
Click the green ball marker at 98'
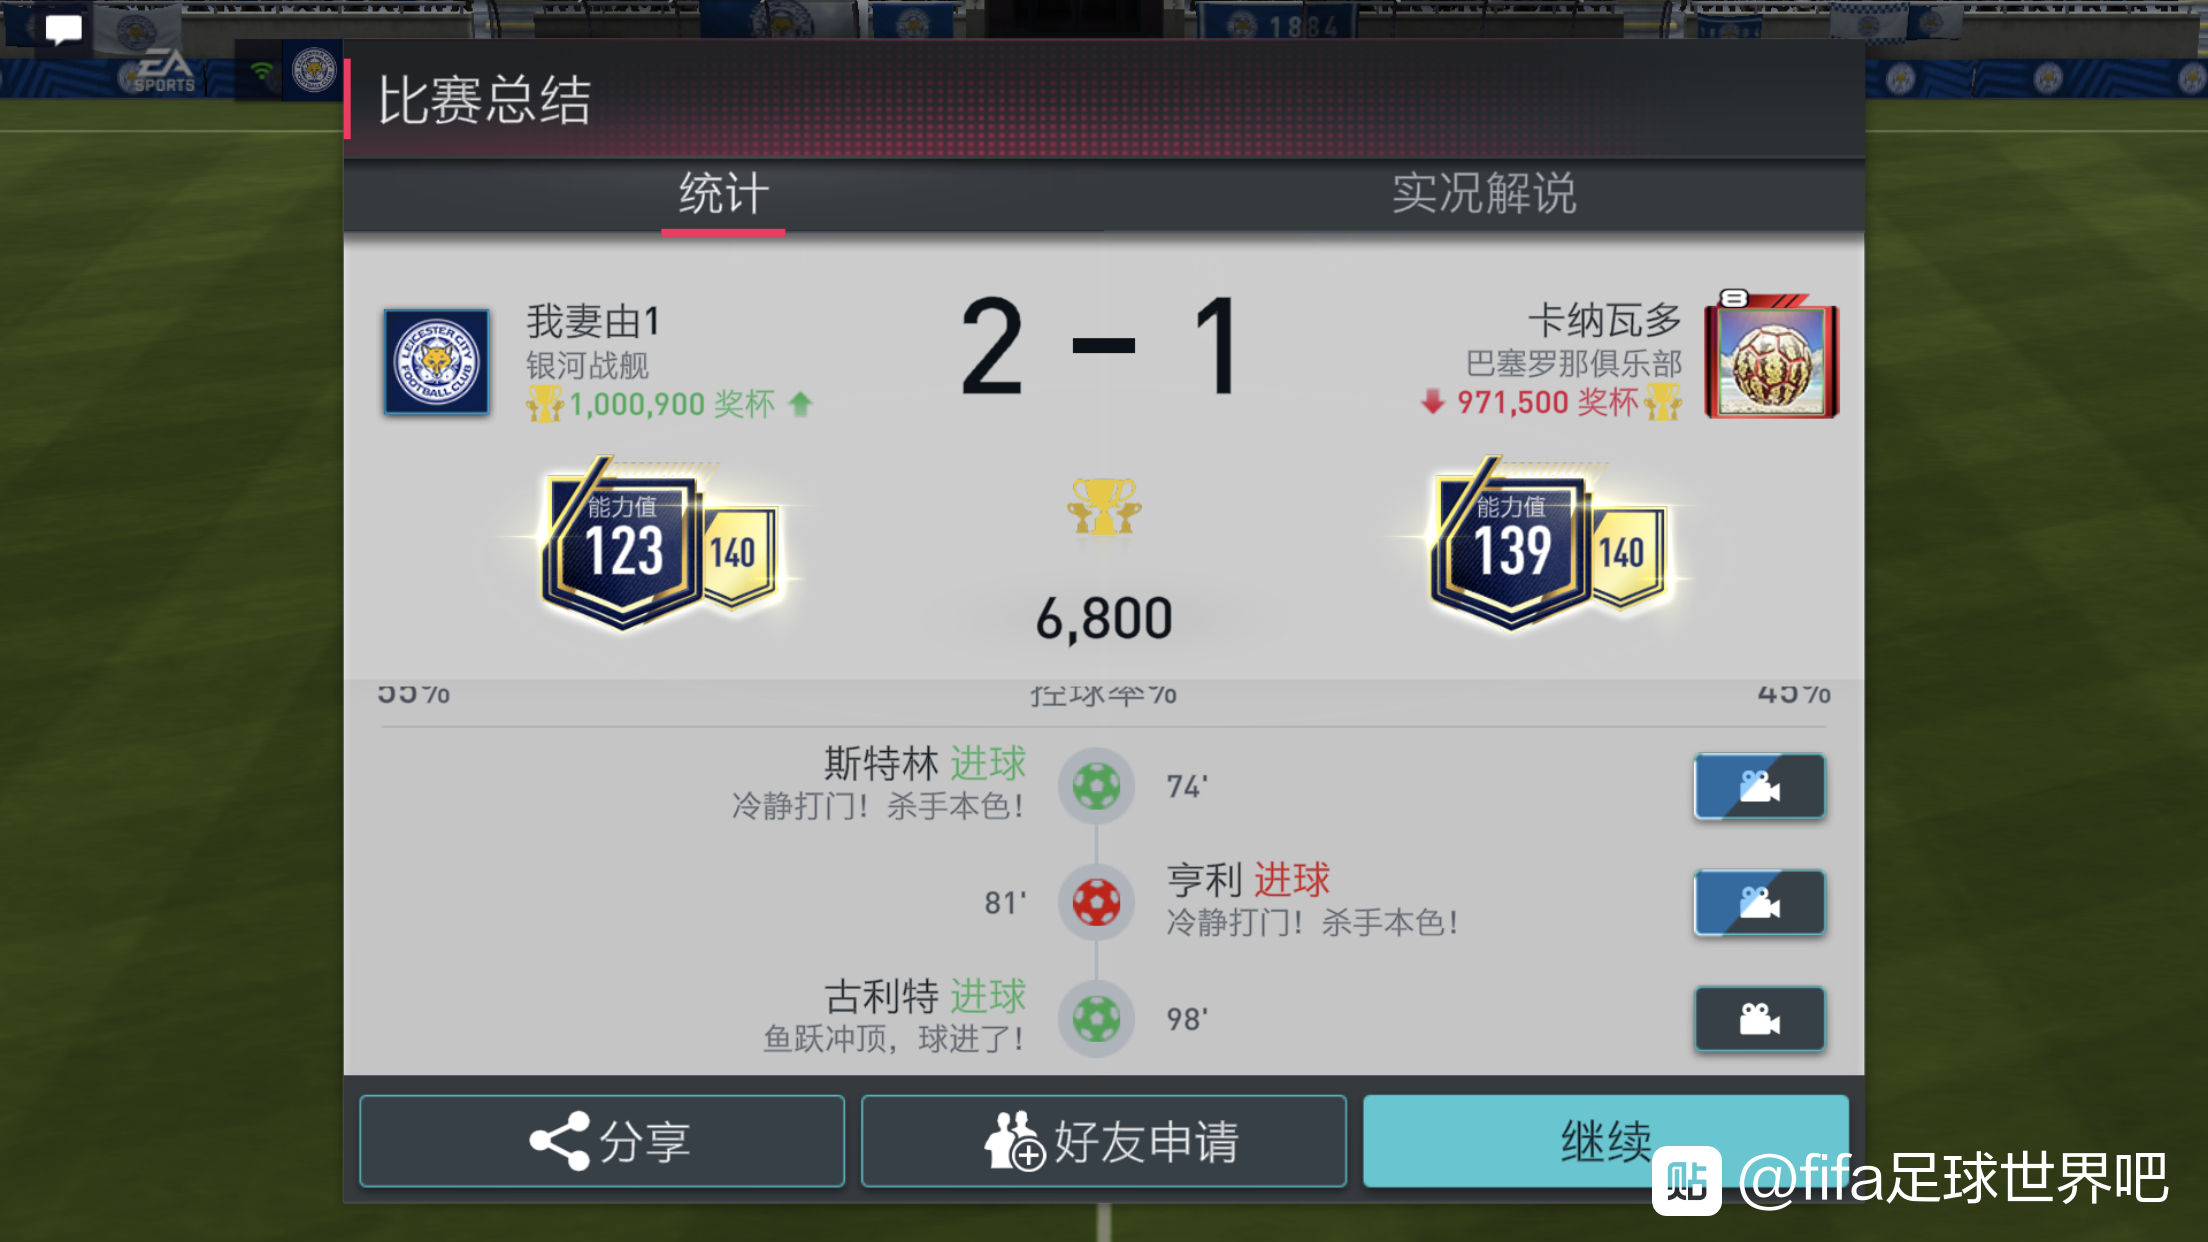click(x=1096, y=1019)
